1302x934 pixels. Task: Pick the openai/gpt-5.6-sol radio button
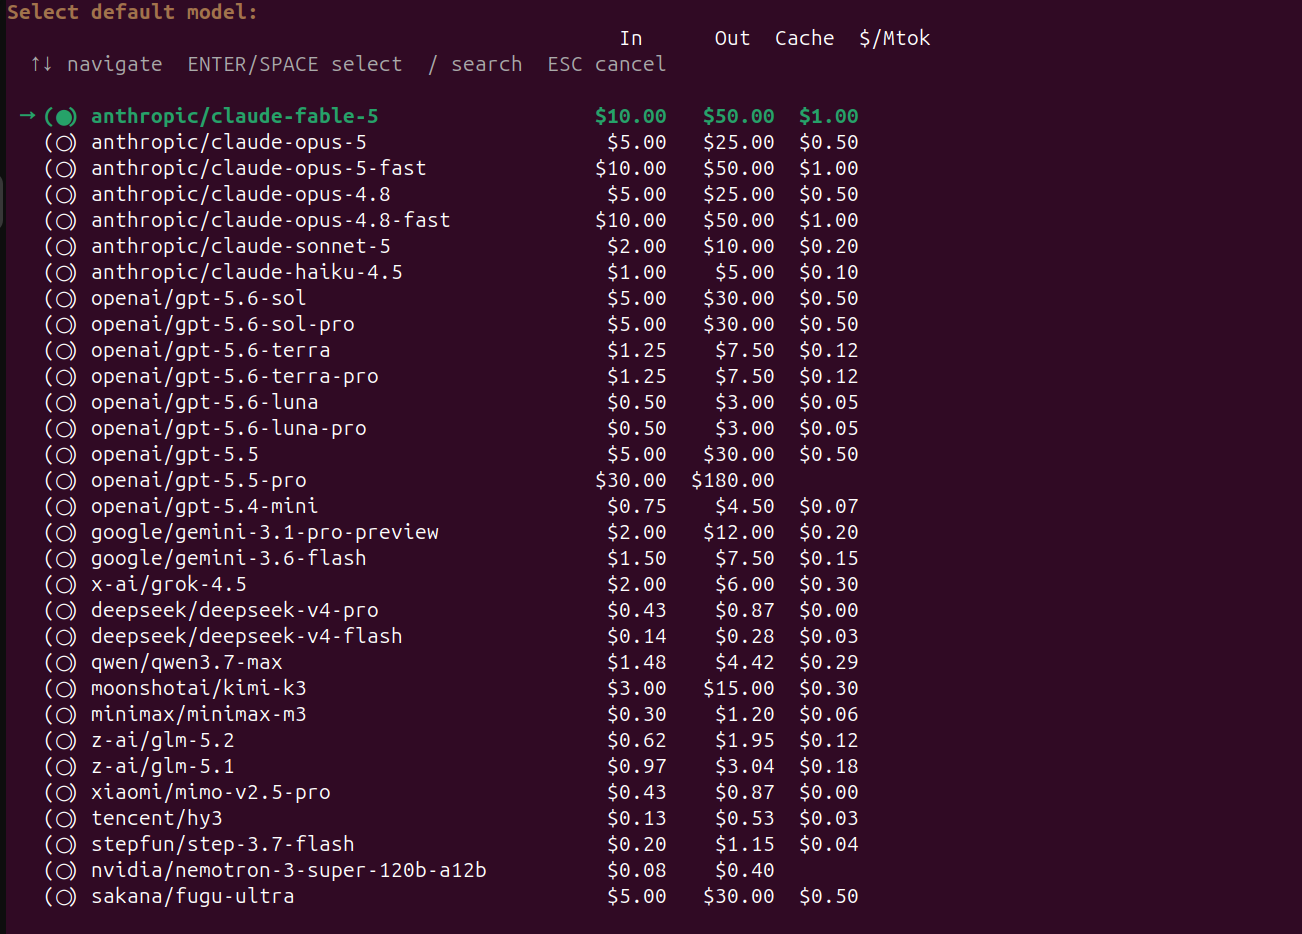pyautogui.click(x=61, y=299)
